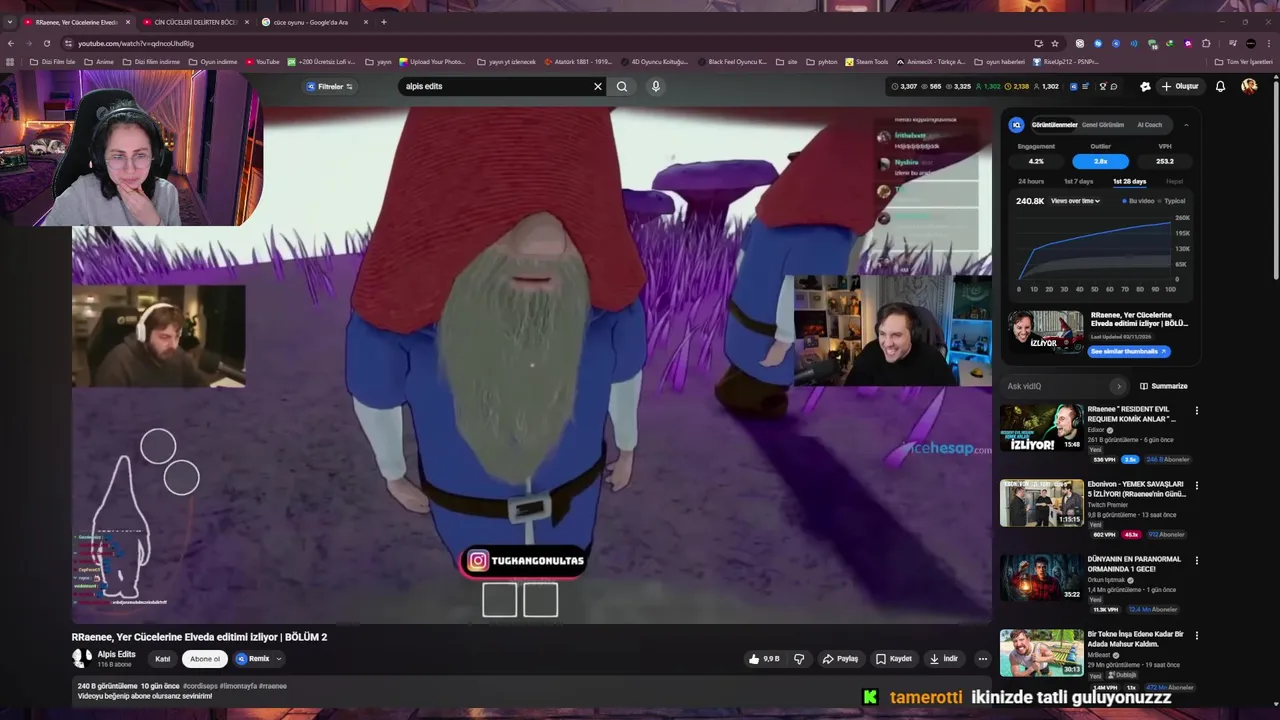
Task: Open options for the RESIDENT EVIL suggested video
Action: click(x=1196, y=410)
